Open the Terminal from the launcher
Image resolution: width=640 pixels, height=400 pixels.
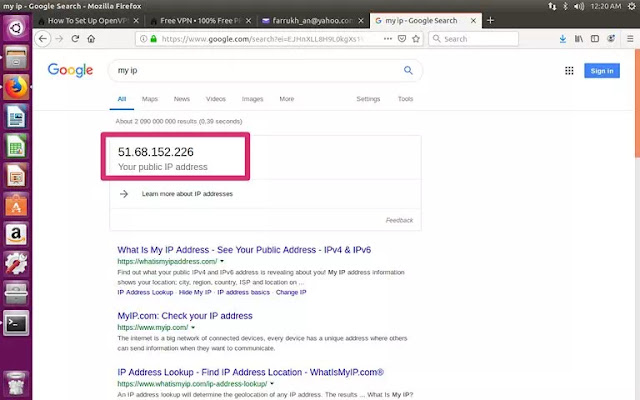(x=16, y=324)
